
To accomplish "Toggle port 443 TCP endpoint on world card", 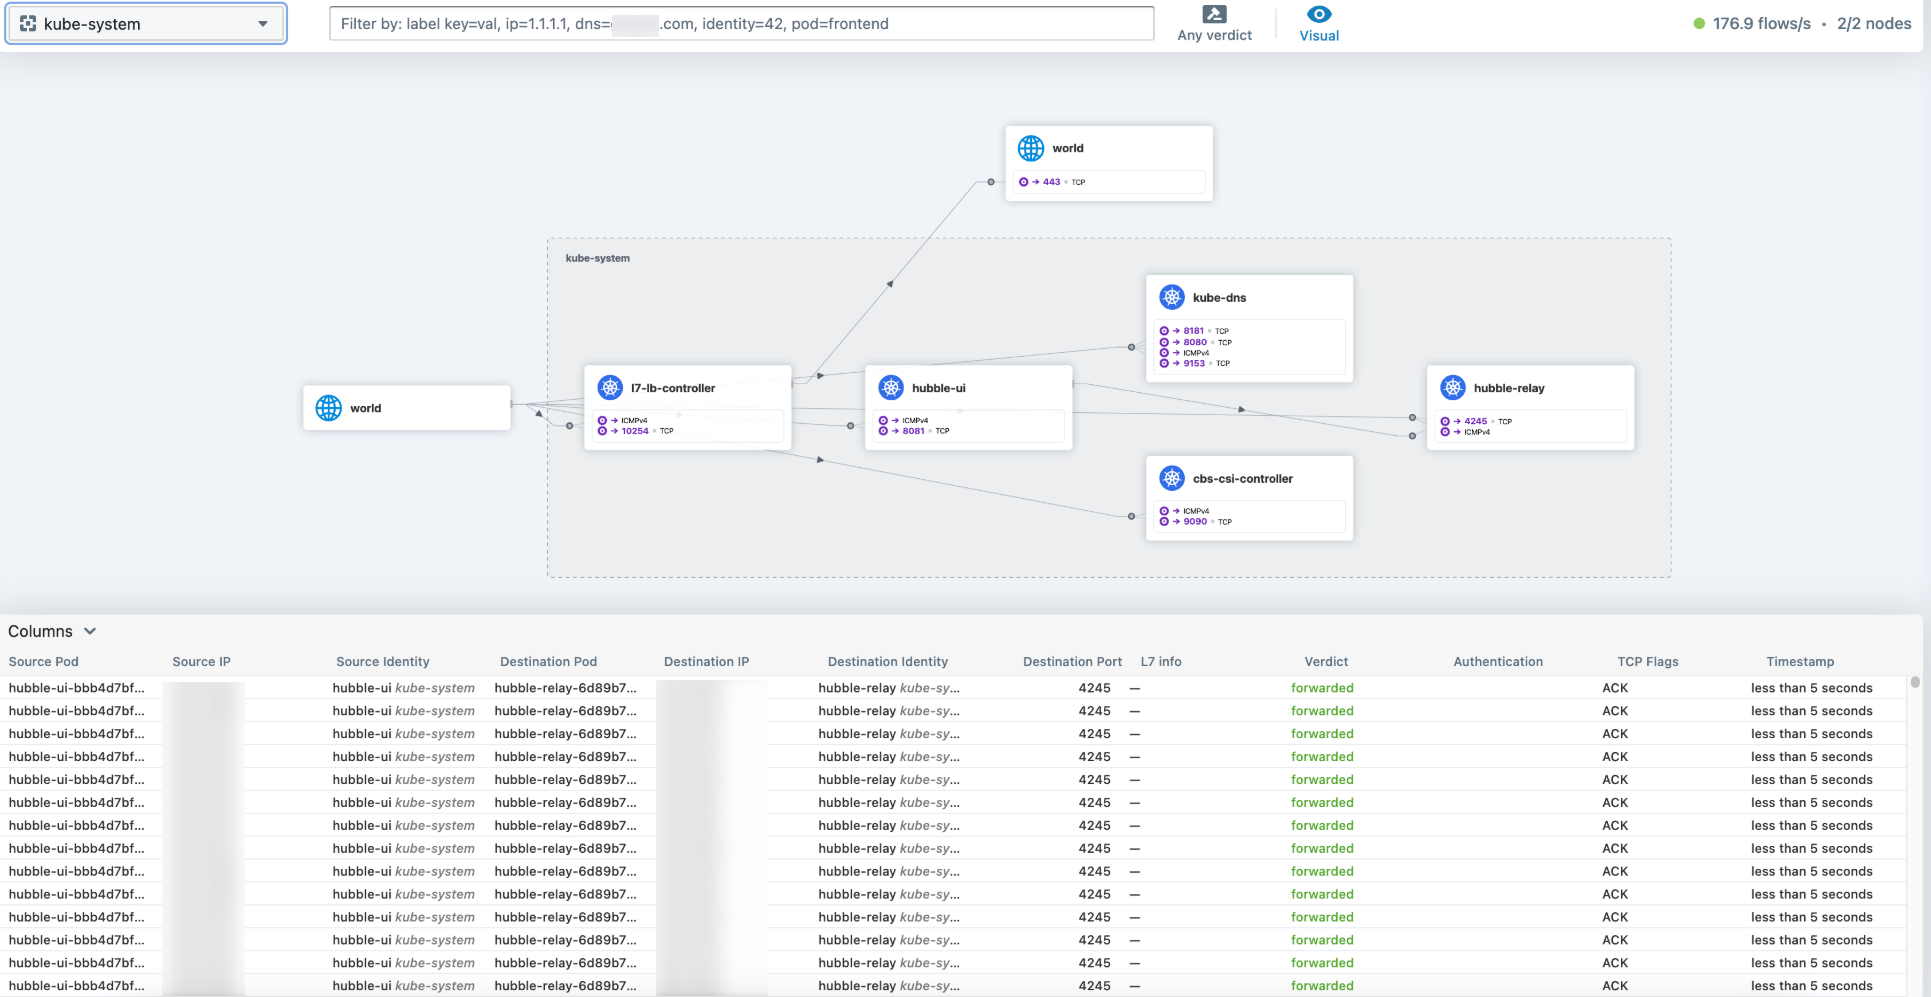I will click(x=1050, y=182).
